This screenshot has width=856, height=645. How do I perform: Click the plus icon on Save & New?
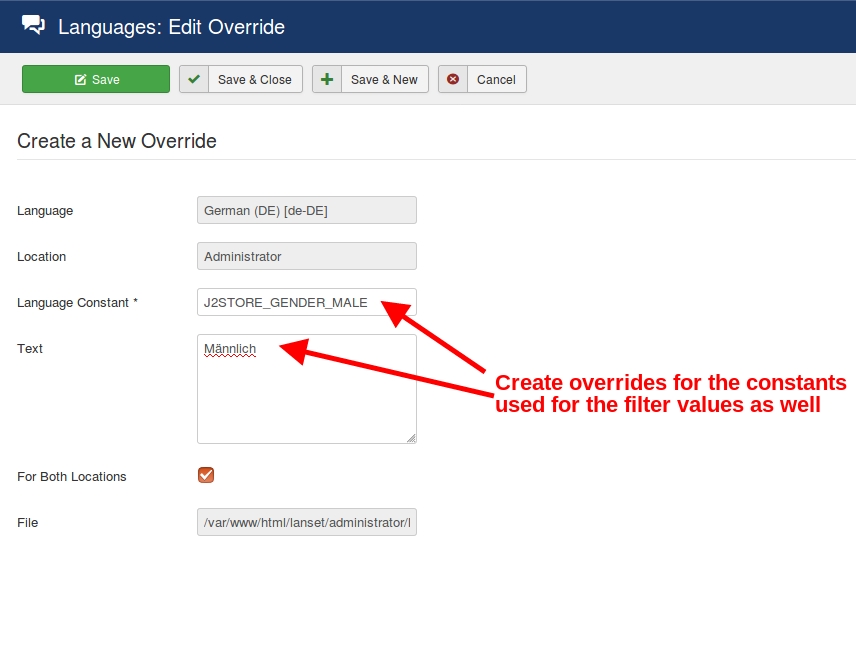point(327,80)
